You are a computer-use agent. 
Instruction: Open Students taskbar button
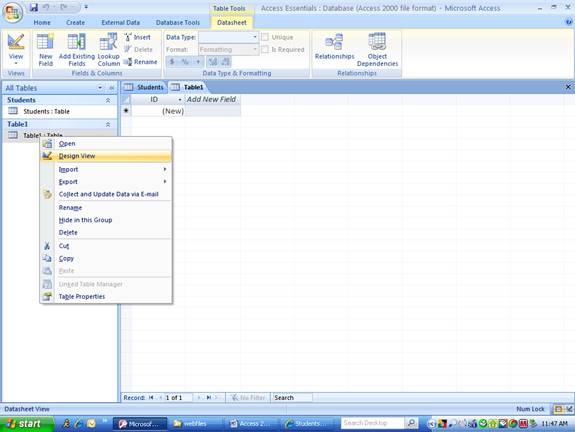click(x=307, y=424)
